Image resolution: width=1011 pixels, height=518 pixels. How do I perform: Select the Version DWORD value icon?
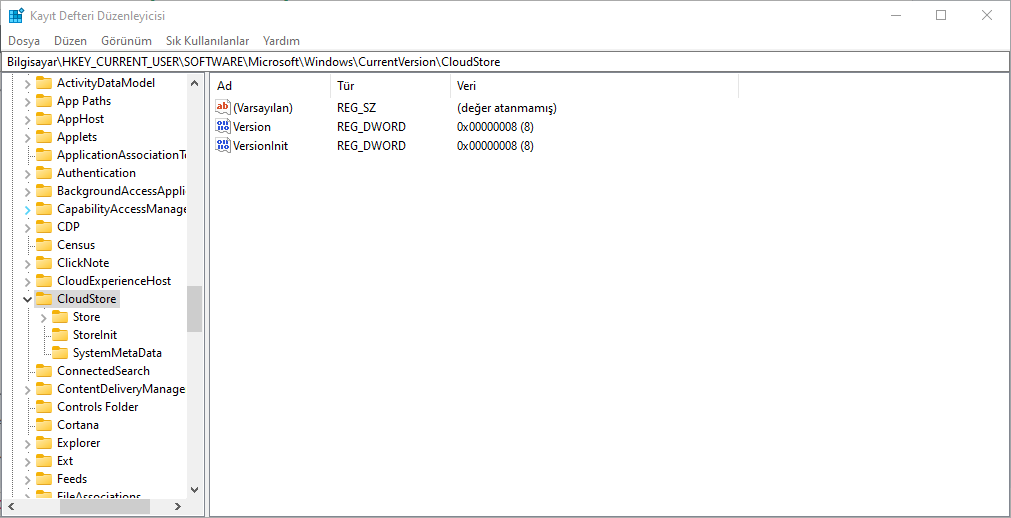point(222,126)
